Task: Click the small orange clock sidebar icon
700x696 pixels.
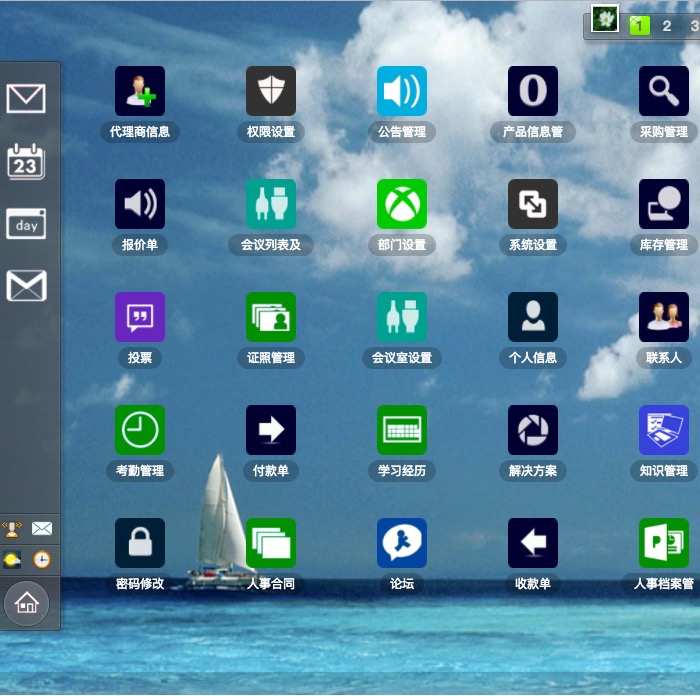Action: click(x=42, y=560)
